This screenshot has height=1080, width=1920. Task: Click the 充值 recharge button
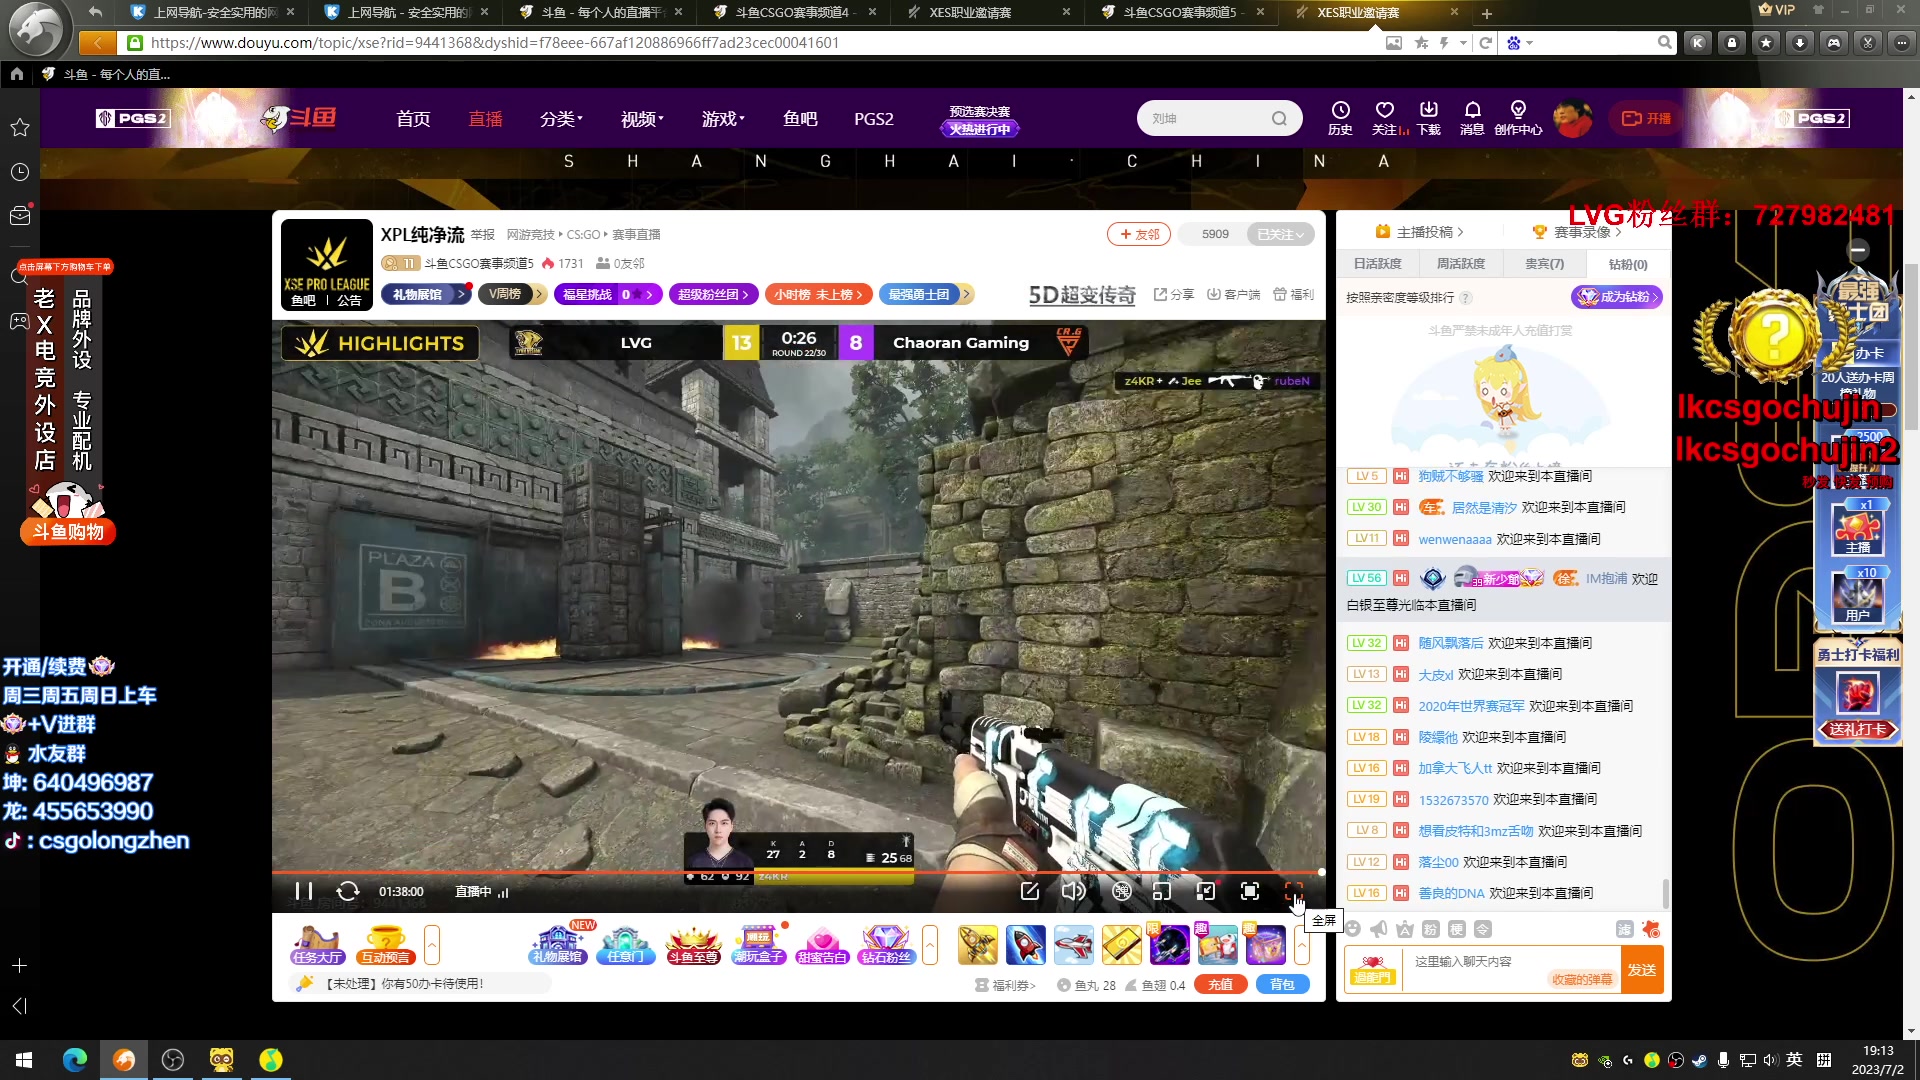coord(1221,985)
